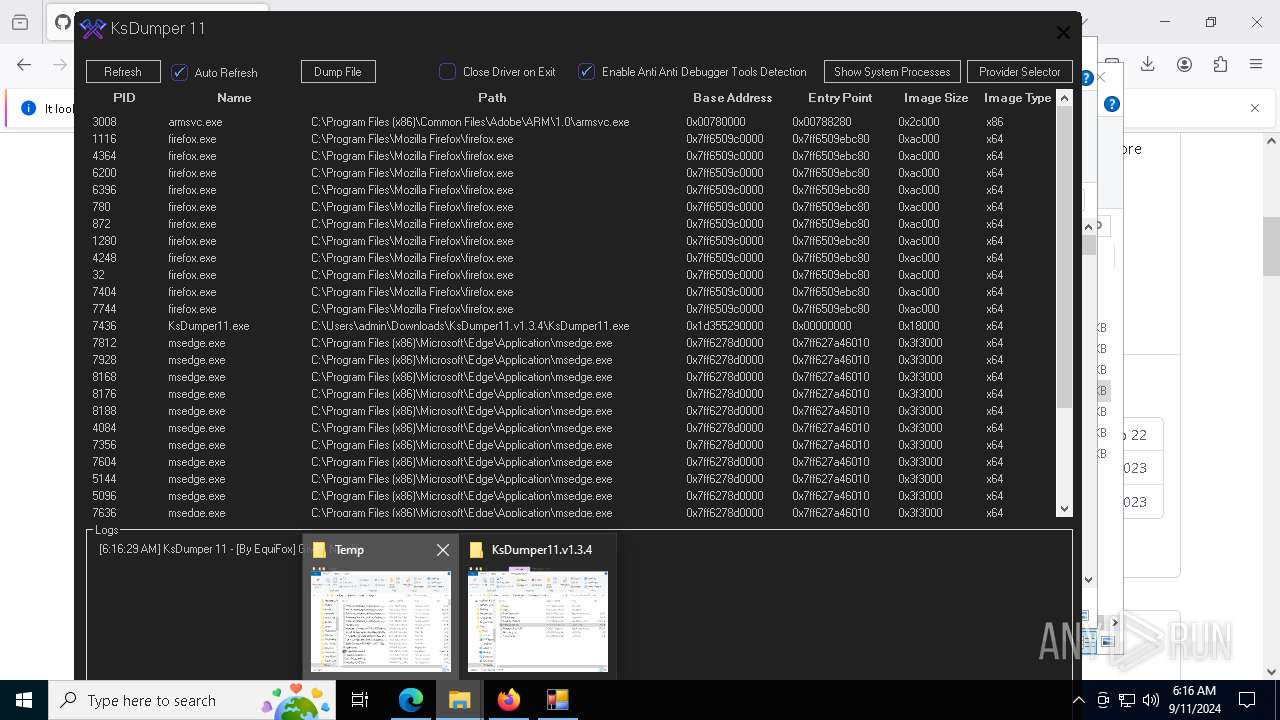Image resolution: width=1280 pixels, height=720 pixels.
Task: Click the Firefox tab list icon
Action: pos(20,22)
